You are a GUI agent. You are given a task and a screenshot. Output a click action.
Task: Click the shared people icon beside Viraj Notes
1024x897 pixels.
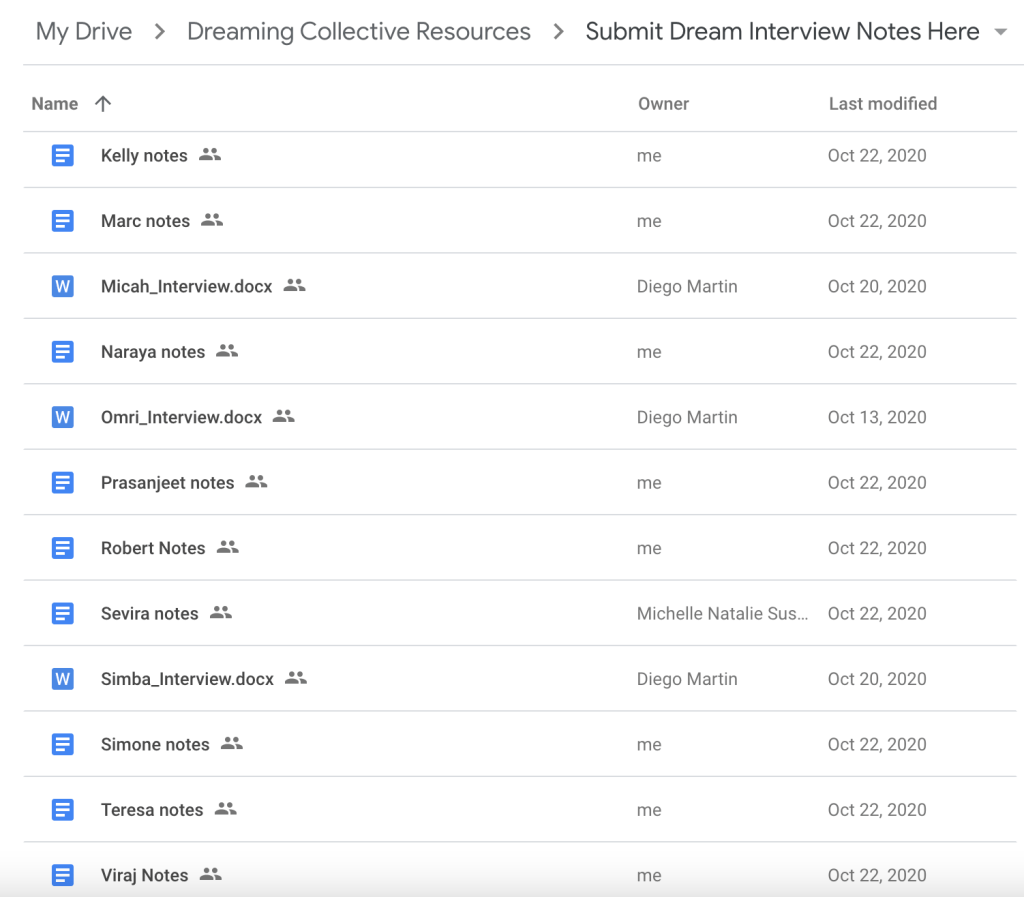click(x=210, y=875)
